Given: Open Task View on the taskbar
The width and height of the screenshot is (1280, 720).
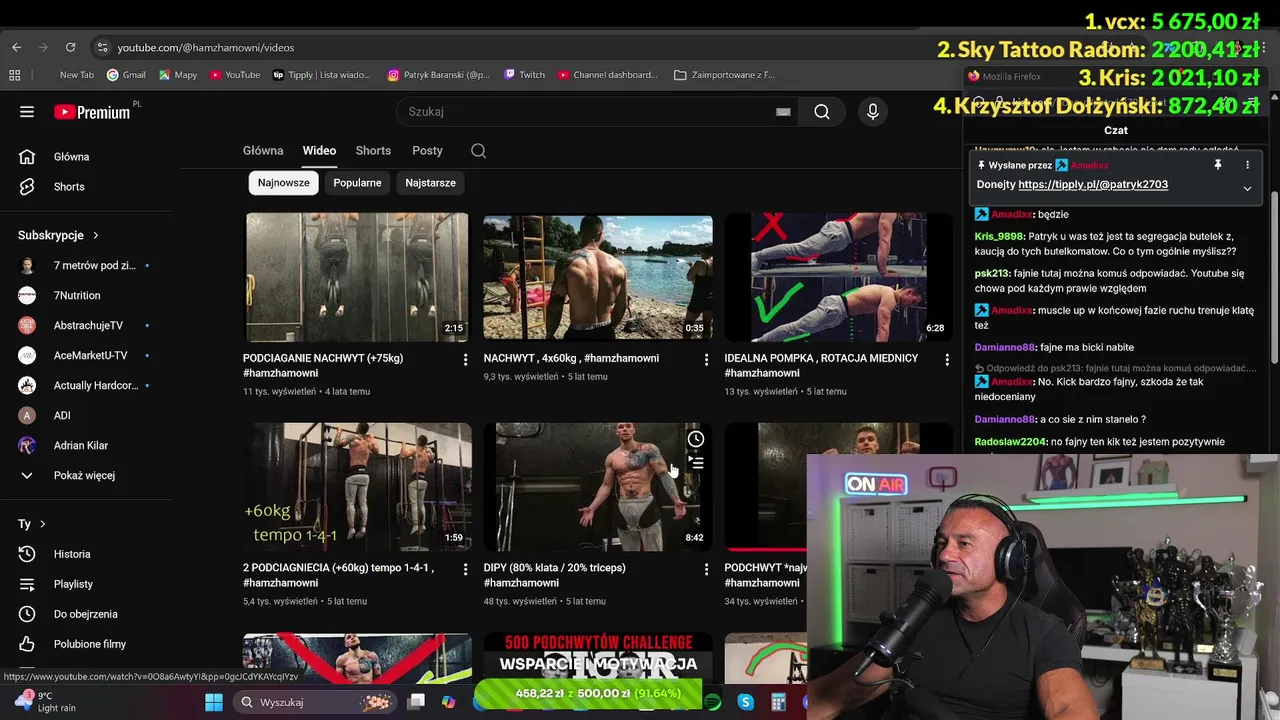Looking at the screenshot, I should (416, 702).
